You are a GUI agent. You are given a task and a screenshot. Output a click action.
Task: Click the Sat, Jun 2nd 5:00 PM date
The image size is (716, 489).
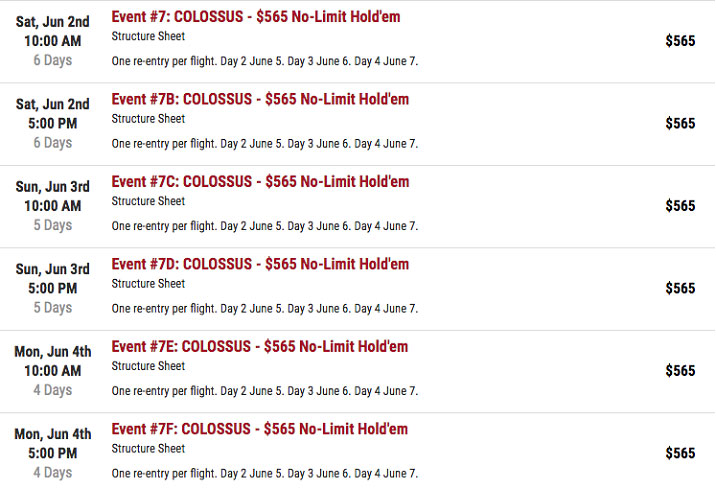point(53,114)
